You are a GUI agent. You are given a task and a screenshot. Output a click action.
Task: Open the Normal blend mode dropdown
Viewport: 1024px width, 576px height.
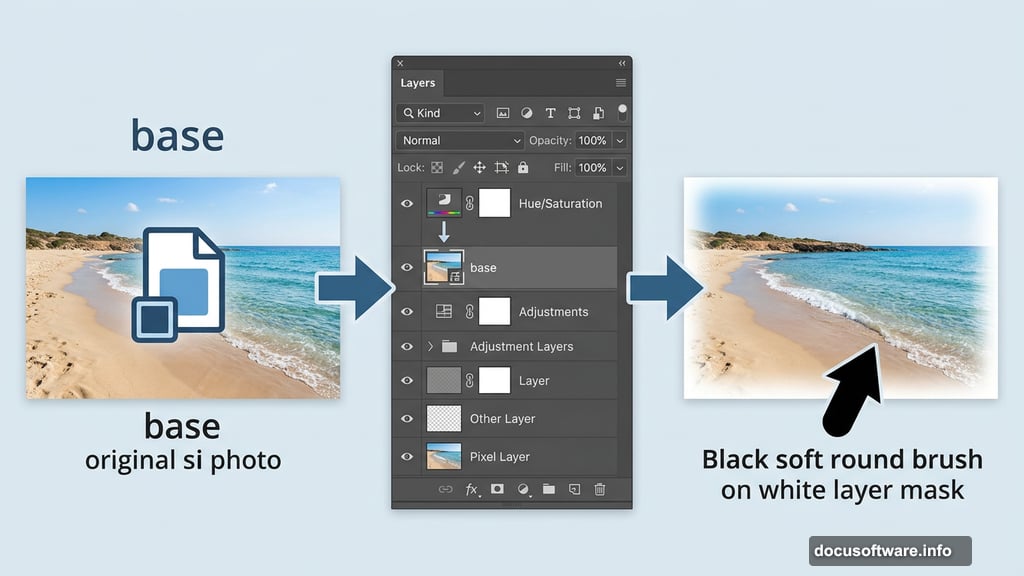pyautogui.click(x=459, y=140)
